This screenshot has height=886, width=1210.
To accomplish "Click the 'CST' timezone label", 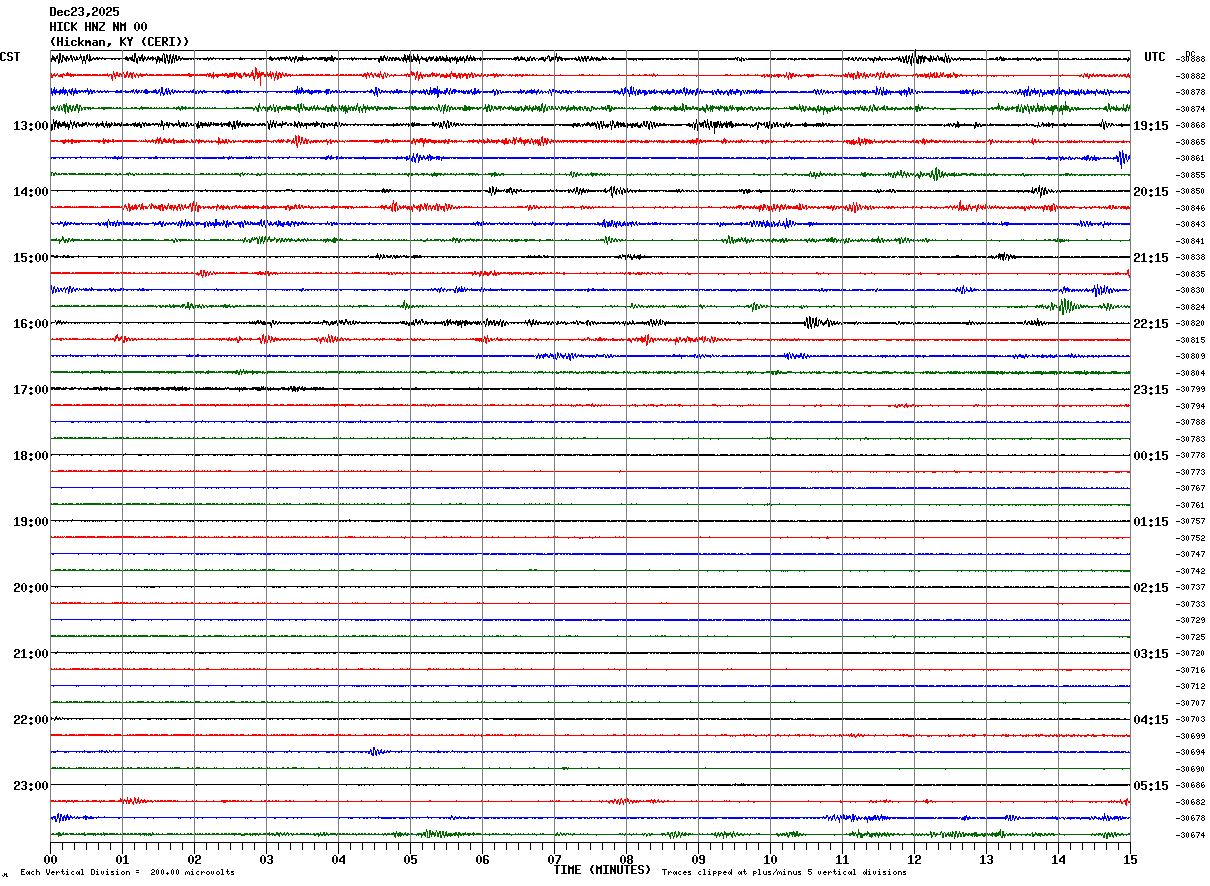I will coord(10,57).
